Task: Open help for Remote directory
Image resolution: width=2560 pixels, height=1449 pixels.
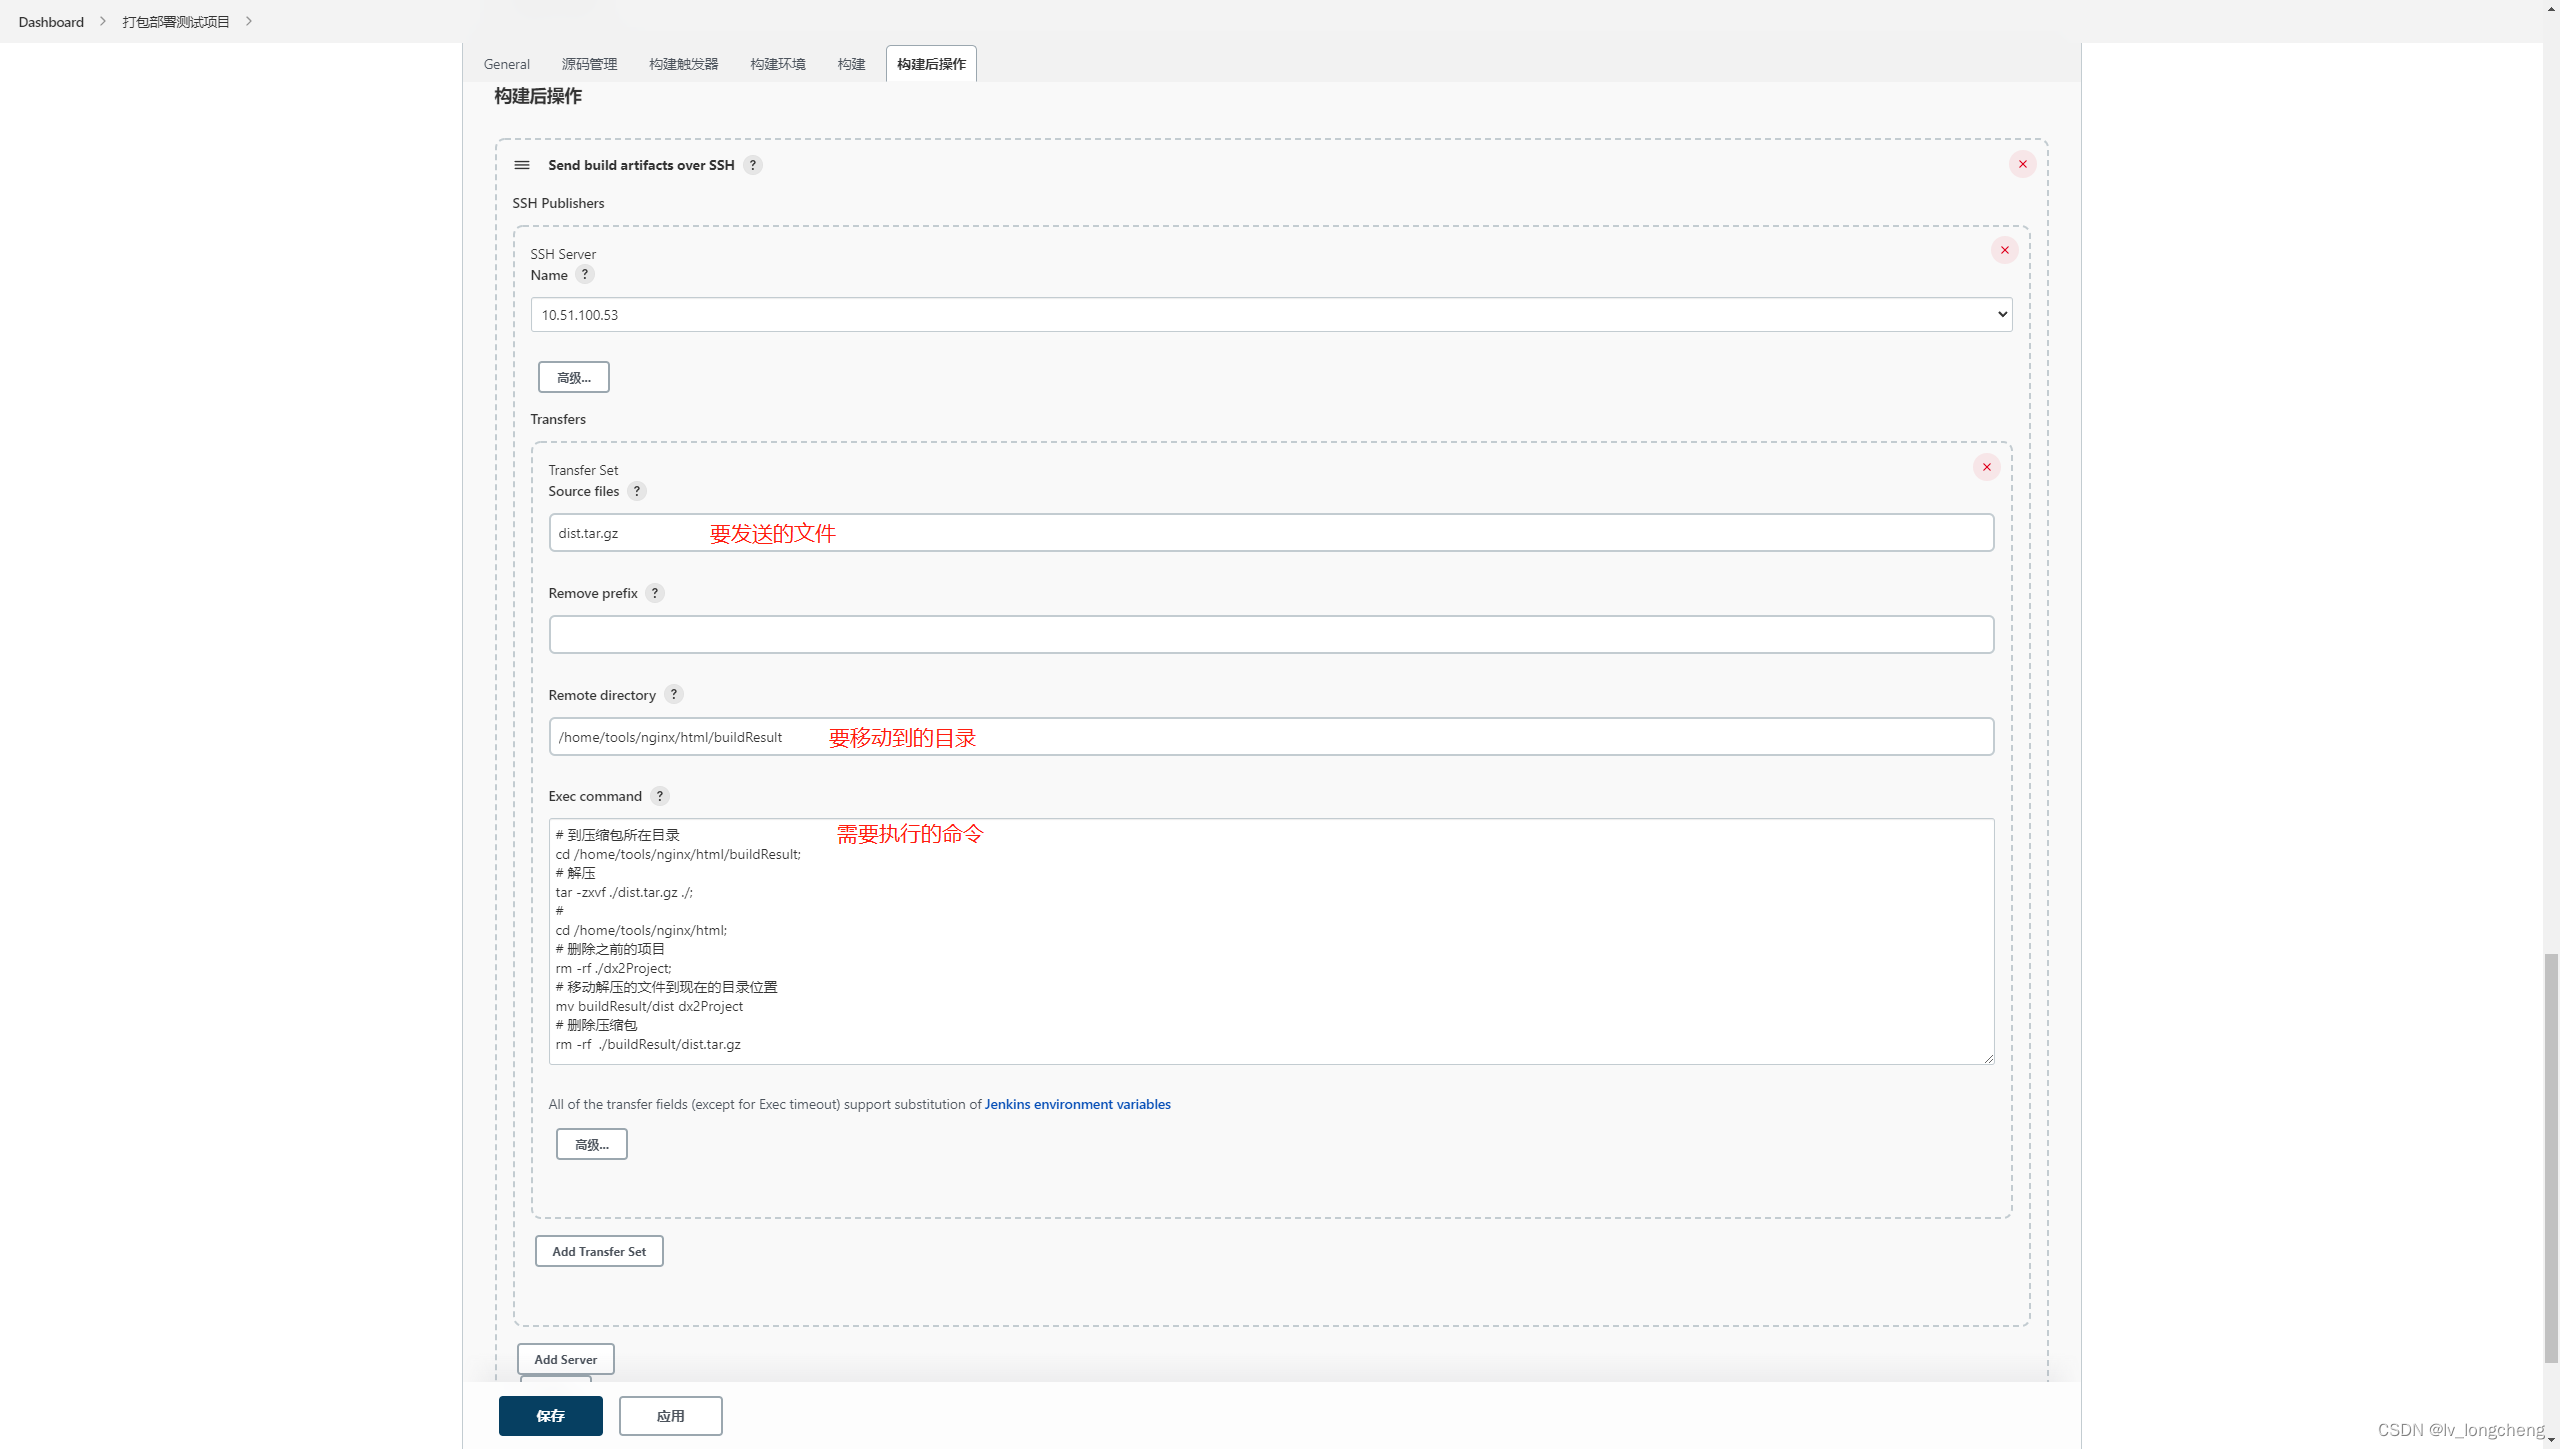Action: tap(674, 694)
